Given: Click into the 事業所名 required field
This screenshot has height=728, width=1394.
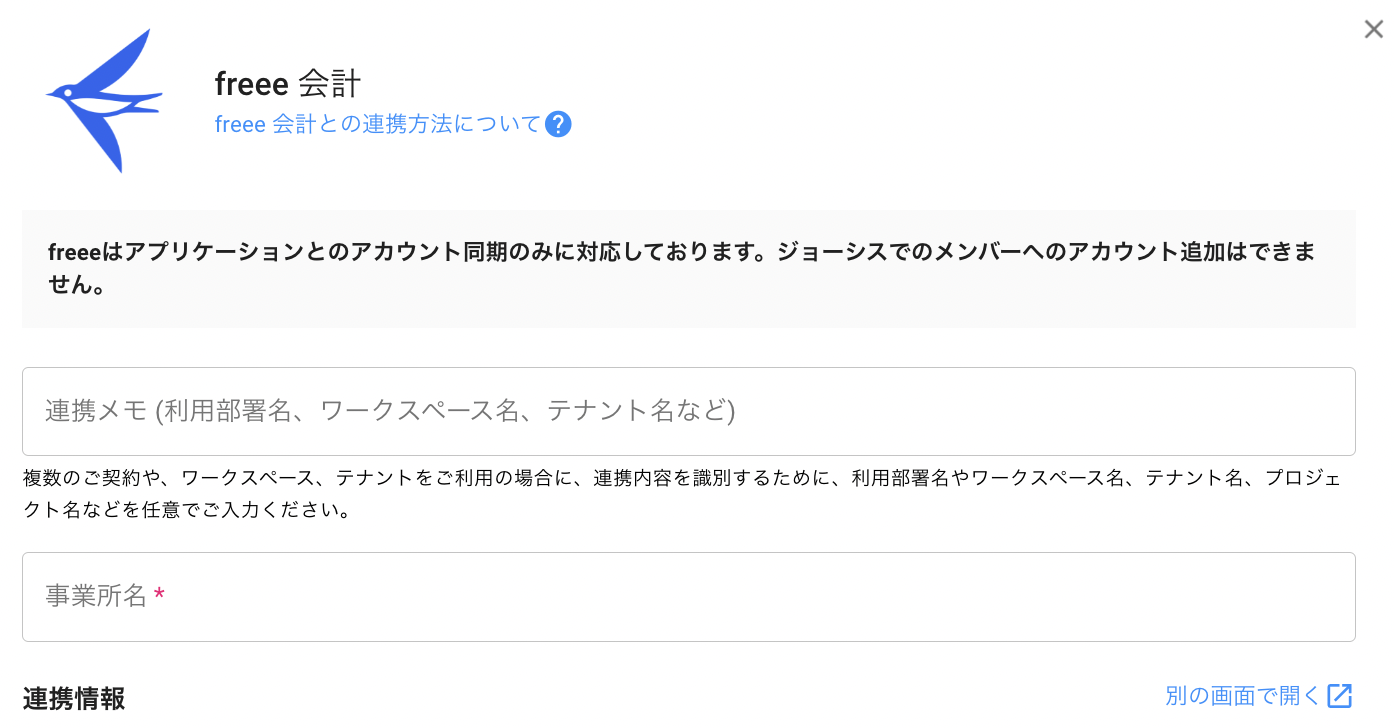Looking at the screenshot, I should click(x=688, y=597).
